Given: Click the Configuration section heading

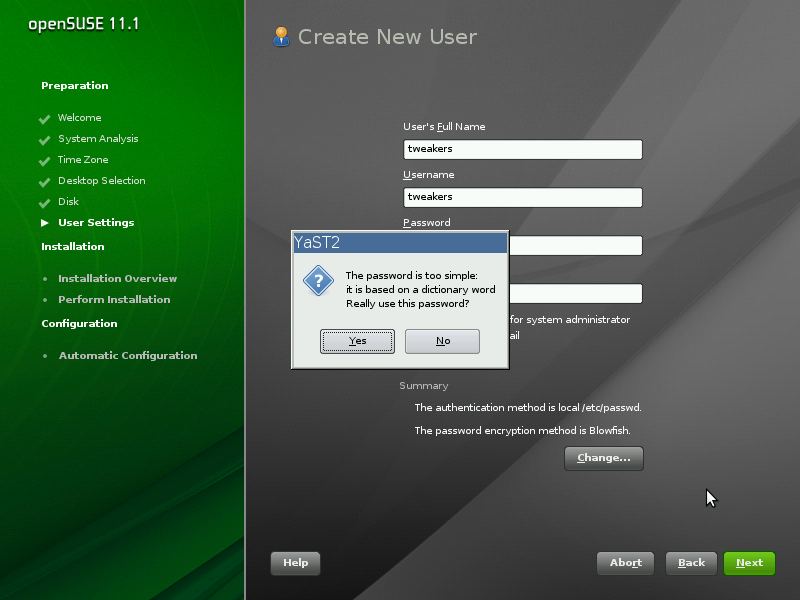Looking at the screenshot, I should pos(79,323).
